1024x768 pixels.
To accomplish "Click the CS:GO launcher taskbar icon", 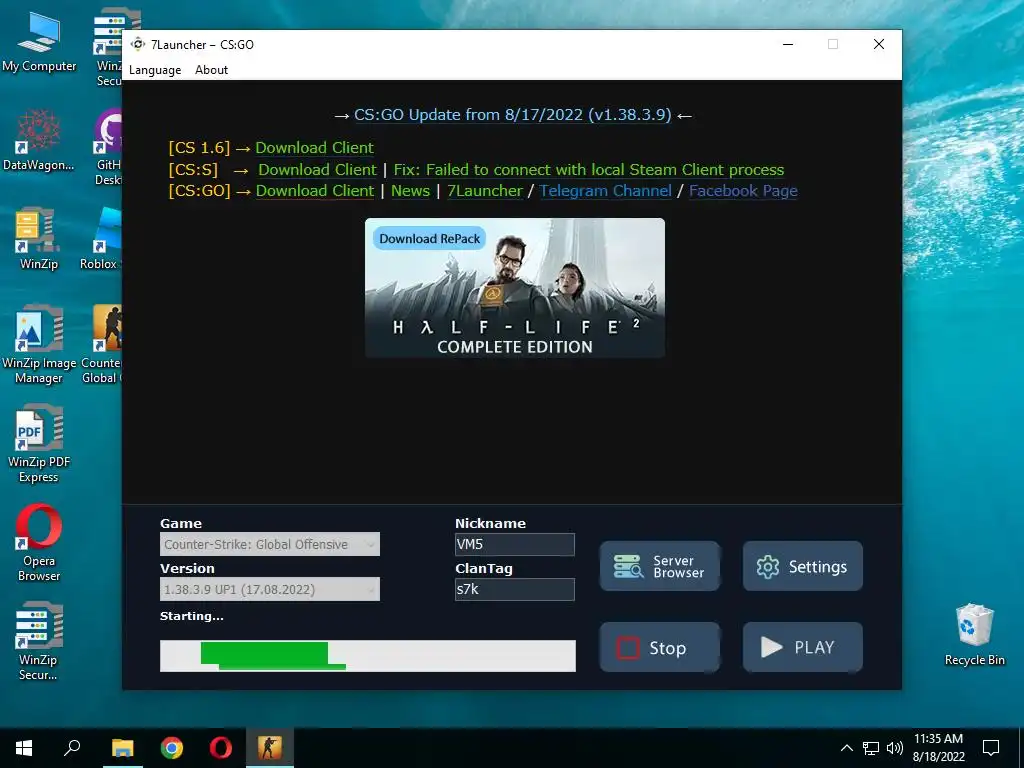I will (270, 748).
